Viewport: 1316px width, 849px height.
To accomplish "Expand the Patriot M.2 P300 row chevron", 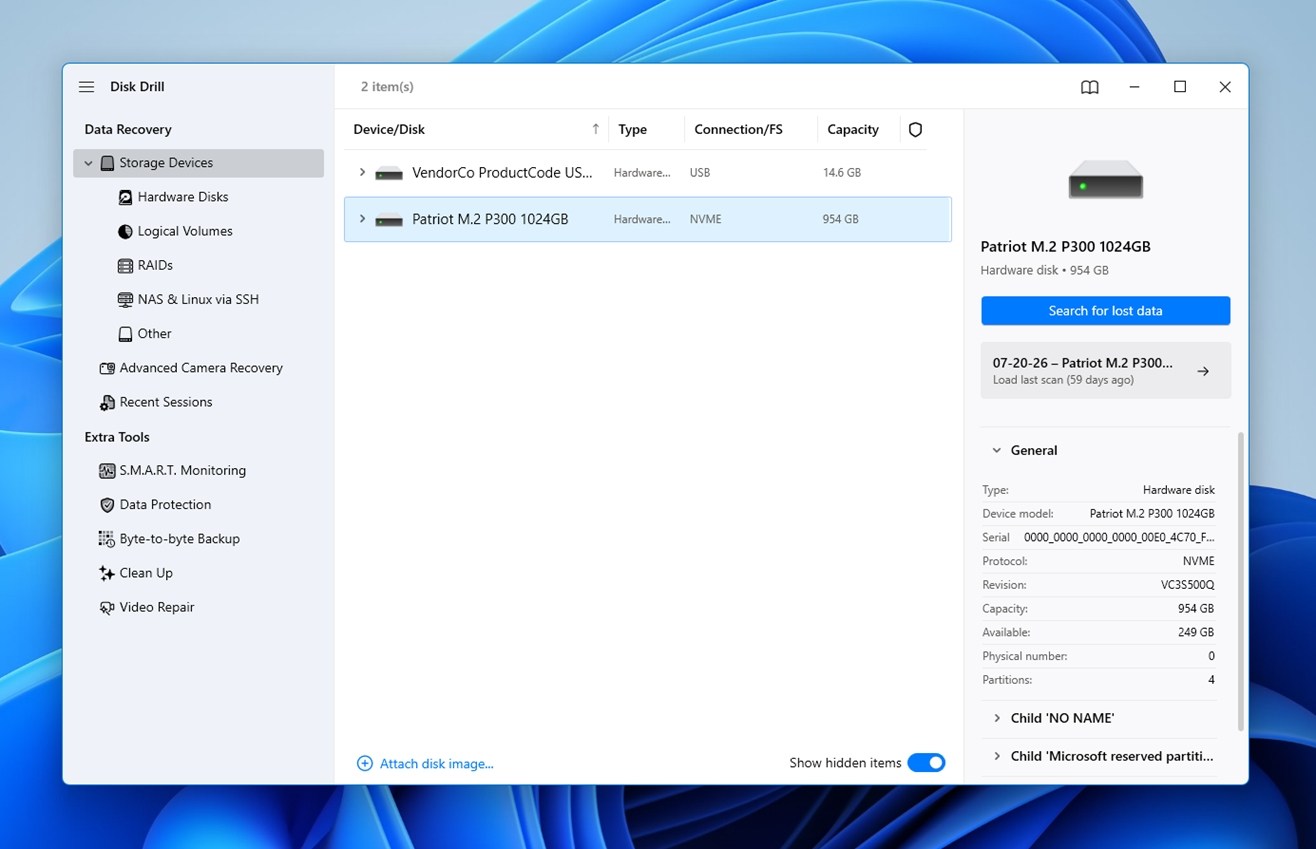I will (x=362, y=219).
